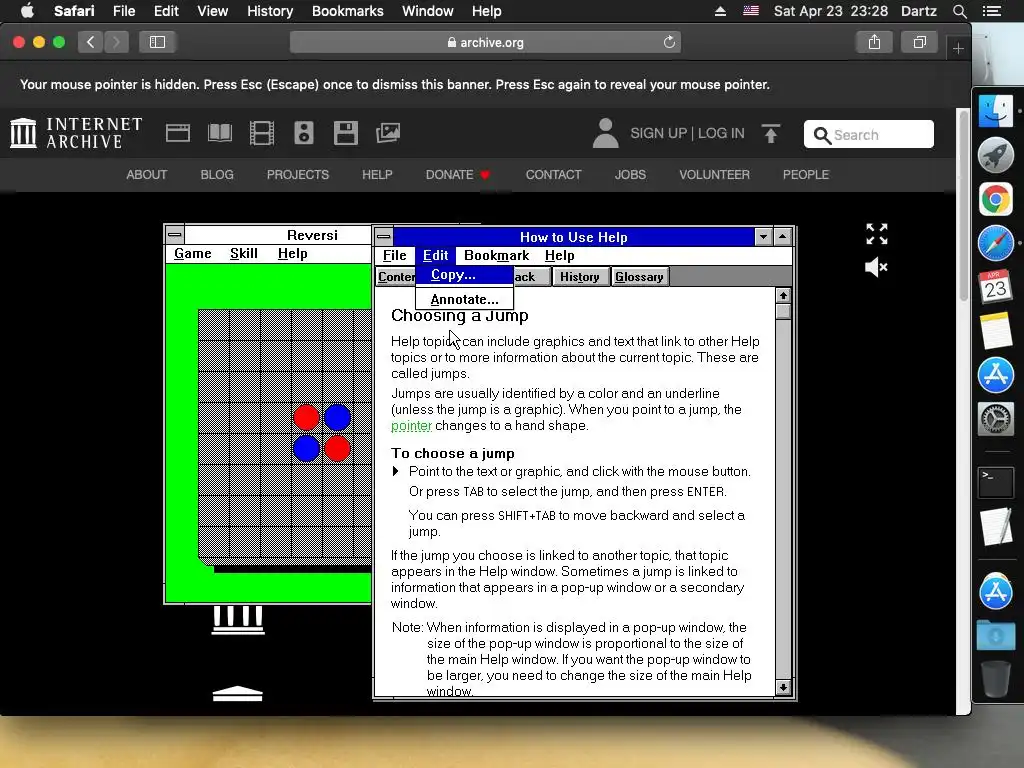Open the ABOUT page
Screen dimensions: 1024x768
pos(146,175)
